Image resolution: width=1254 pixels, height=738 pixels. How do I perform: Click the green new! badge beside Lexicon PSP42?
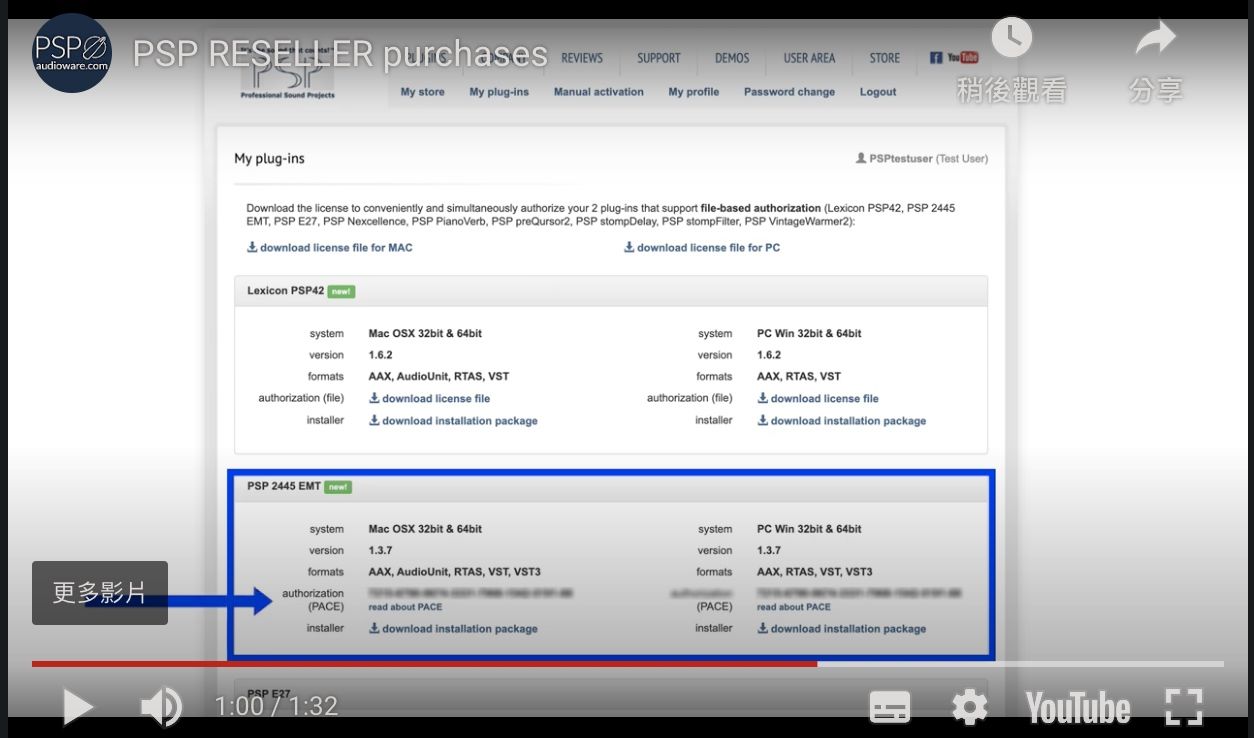(341, 291)
